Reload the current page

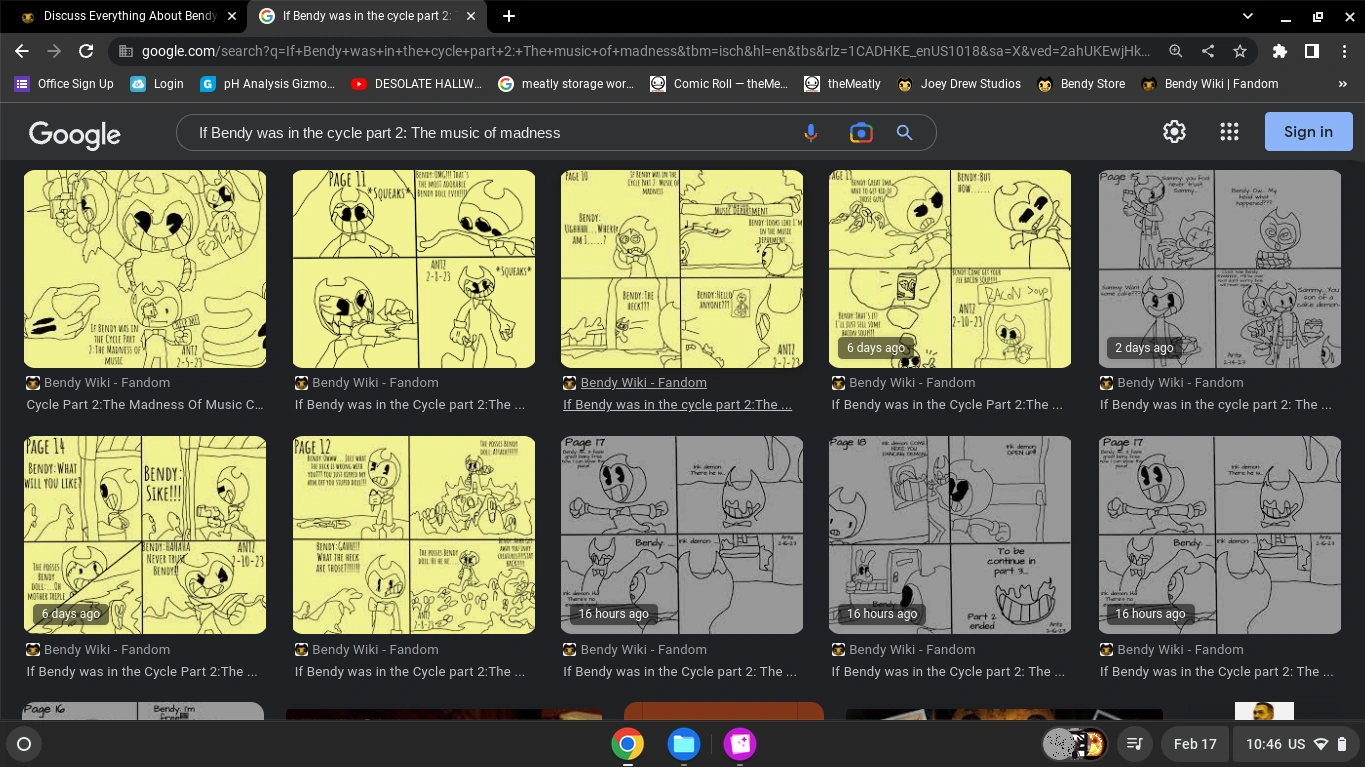[x=85, y=51]
